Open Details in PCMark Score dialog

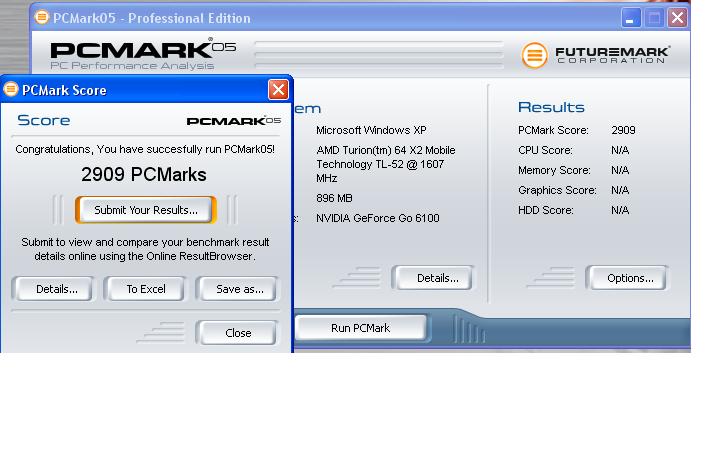56,289
